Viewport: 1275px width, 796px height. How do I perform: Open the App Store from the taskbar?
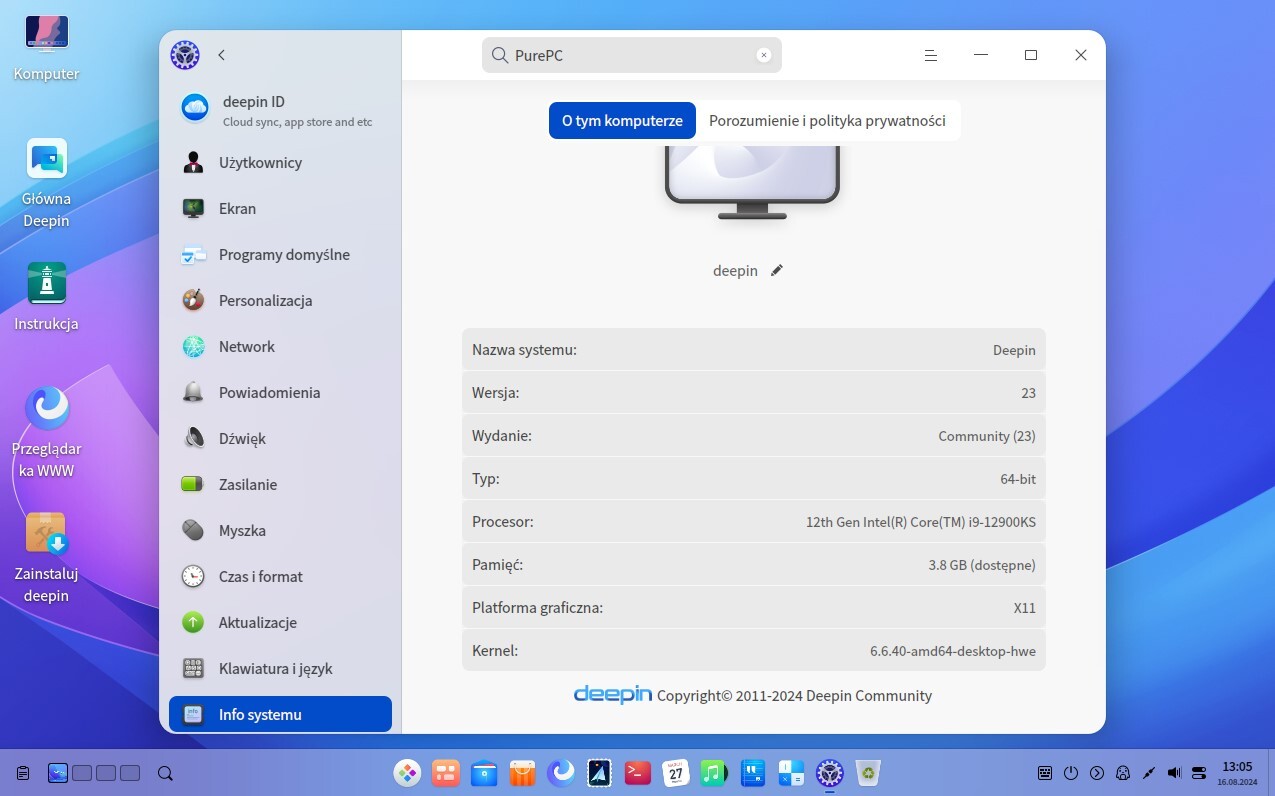click(521, 773)
